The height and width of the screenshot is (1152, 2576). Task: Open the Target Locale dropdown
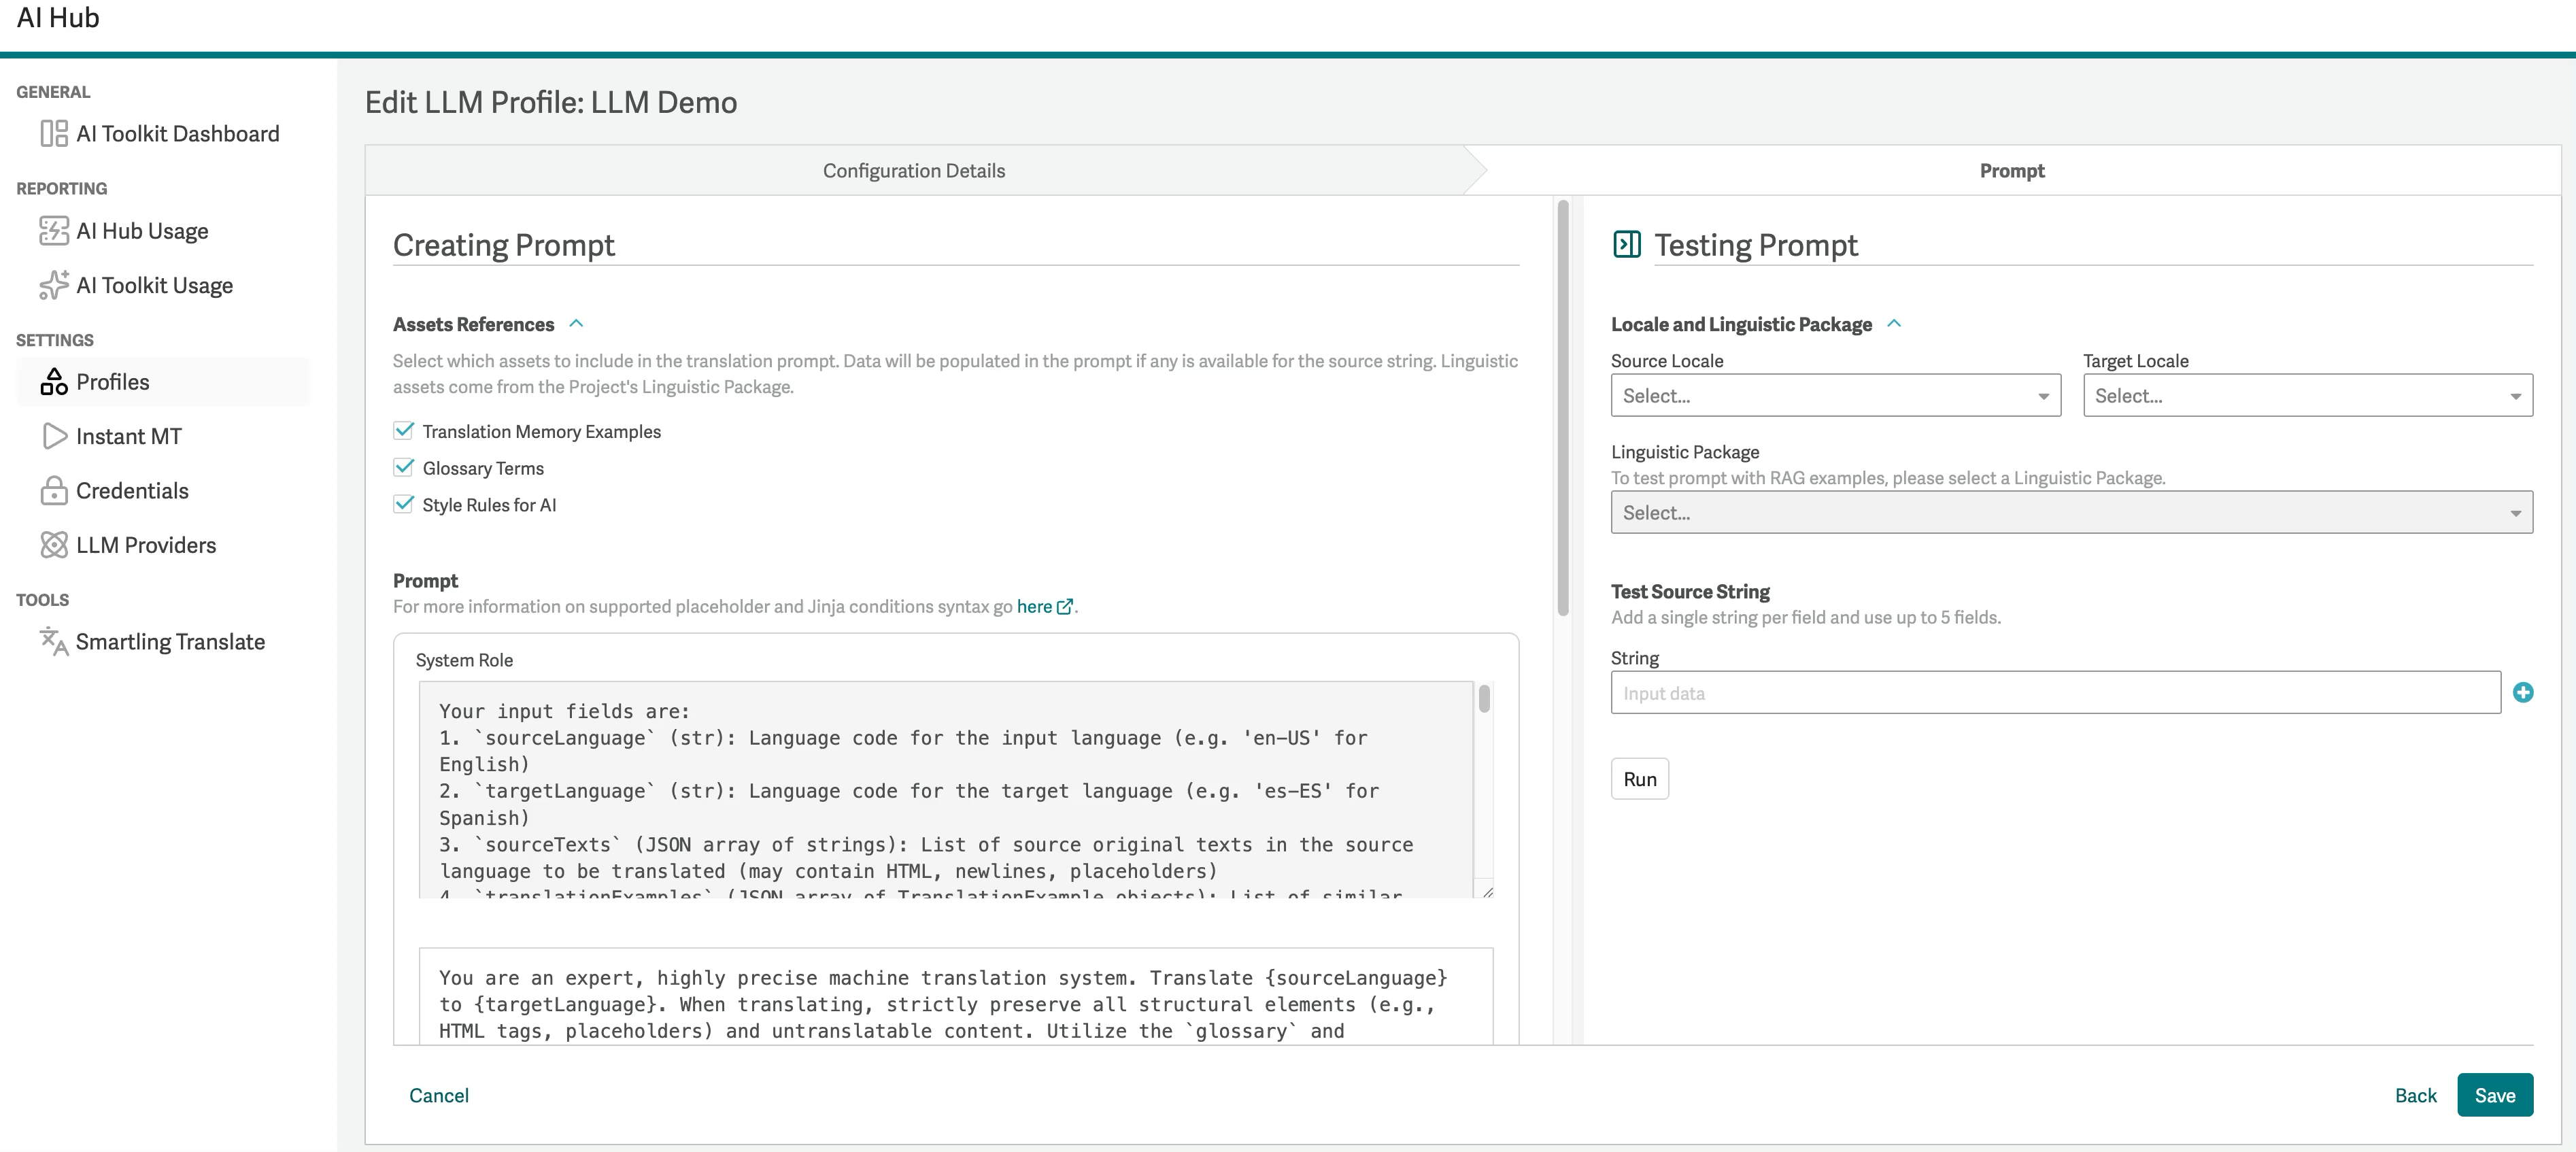tap(2308, 396)
